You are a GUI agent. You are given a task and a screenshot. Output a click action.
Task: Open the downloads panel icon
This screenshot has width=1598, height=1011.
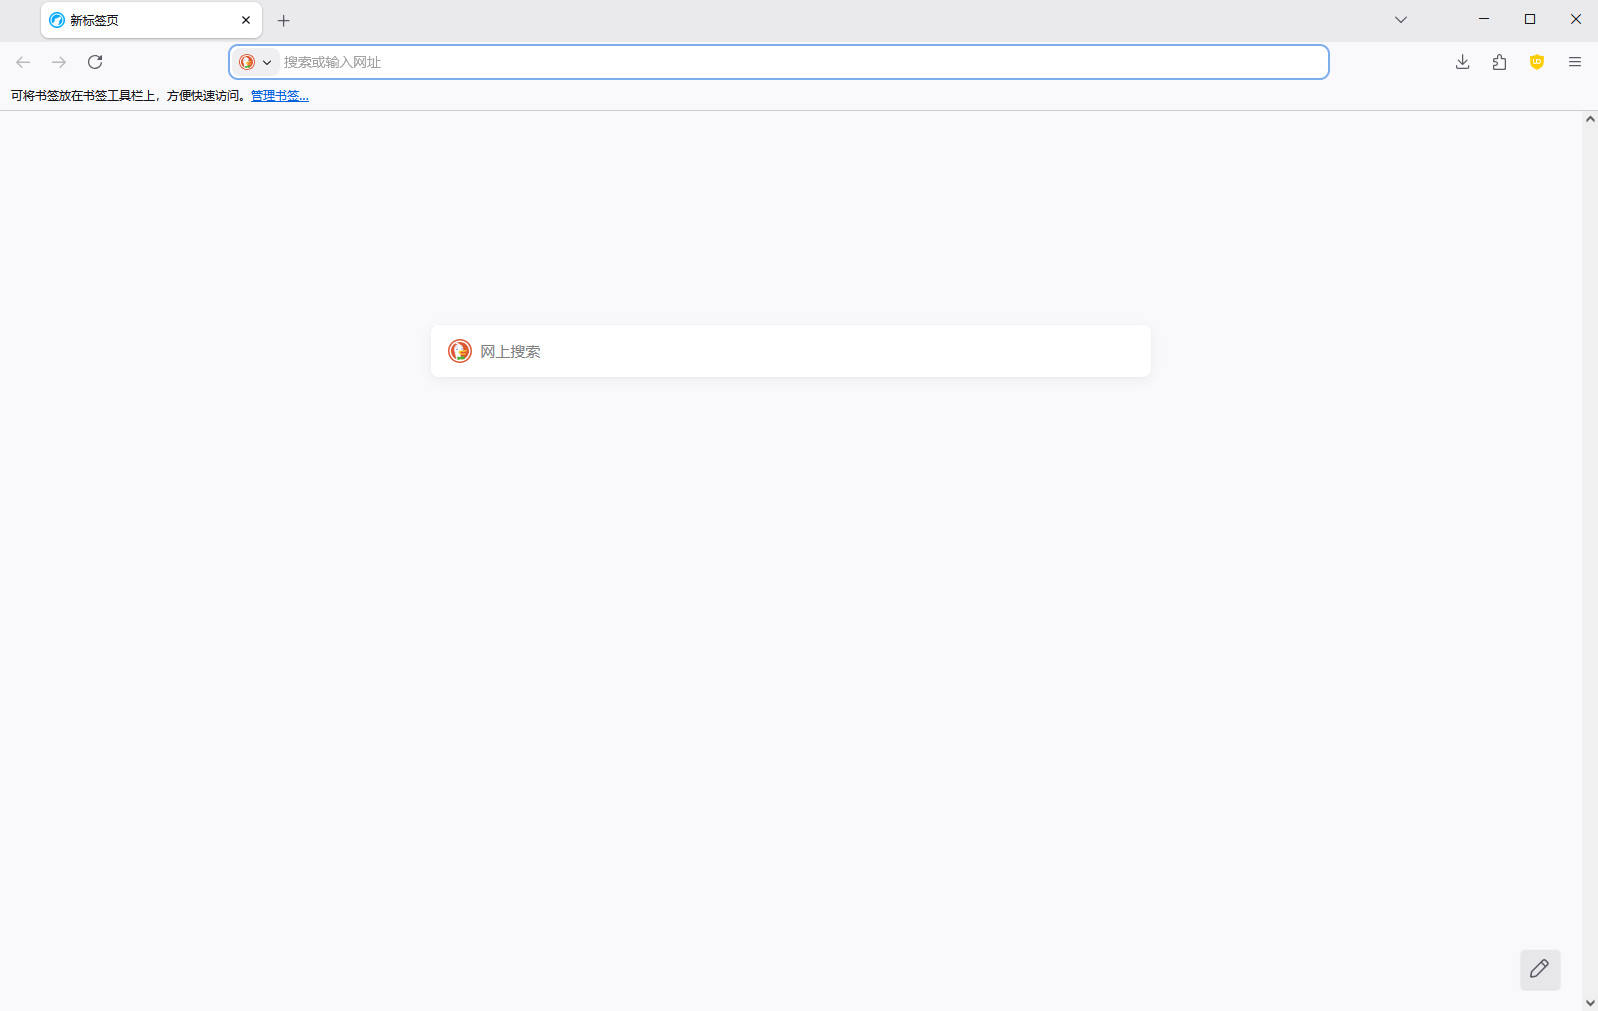click(x=1462, y=62)
